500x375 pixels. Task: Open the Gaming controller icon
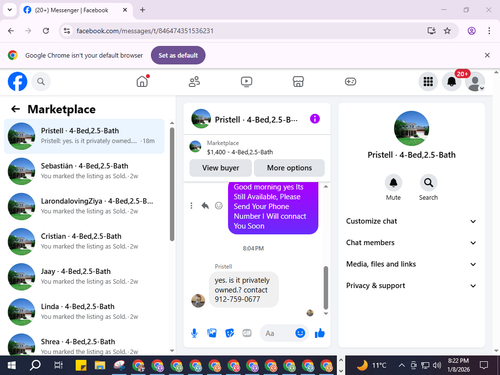click(x=350, y=81)
